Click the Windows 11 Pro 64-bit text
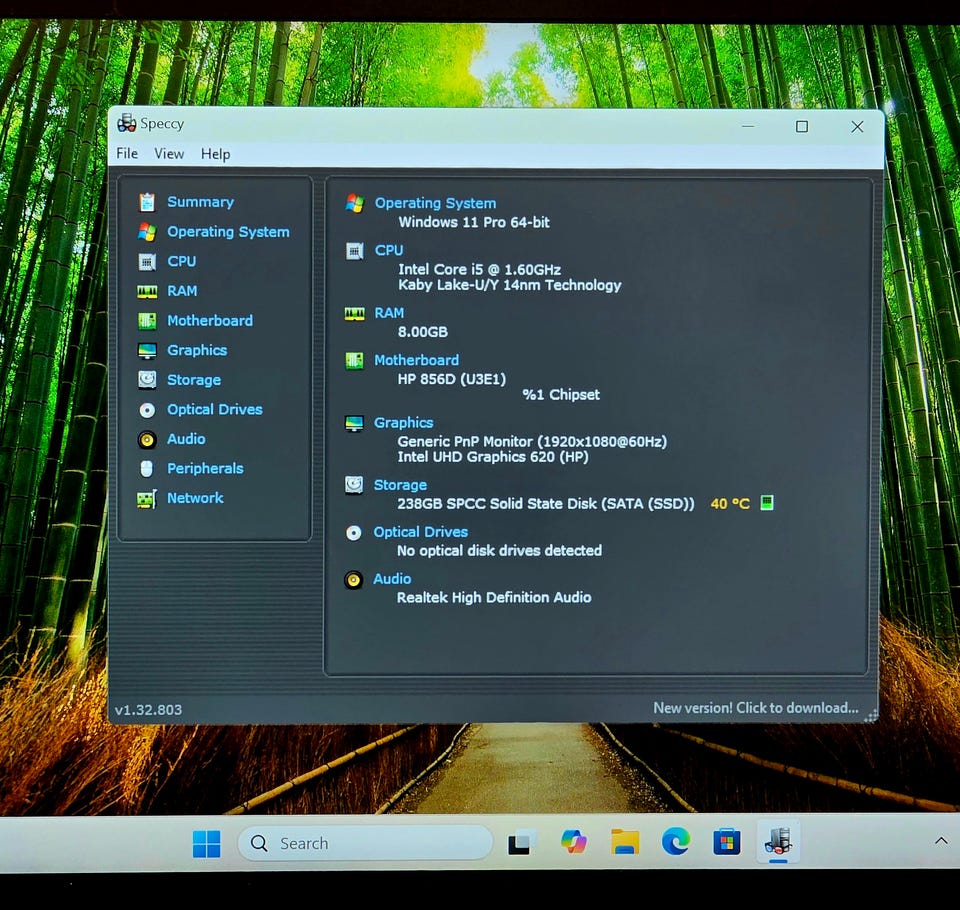 coord(474,222)
